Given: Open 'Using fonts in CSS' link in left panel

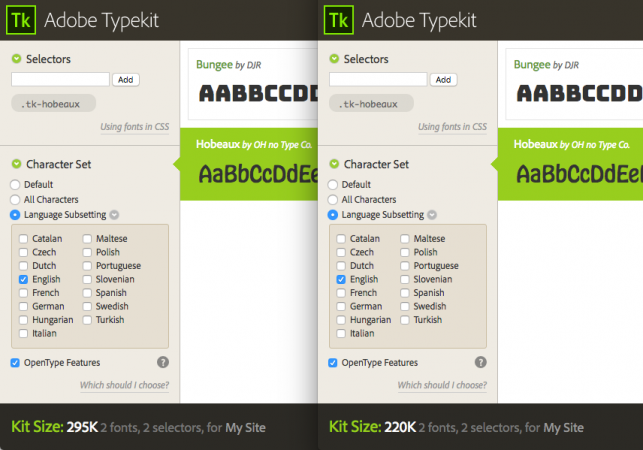Looking at the screenshot, I should coord(135,127).
